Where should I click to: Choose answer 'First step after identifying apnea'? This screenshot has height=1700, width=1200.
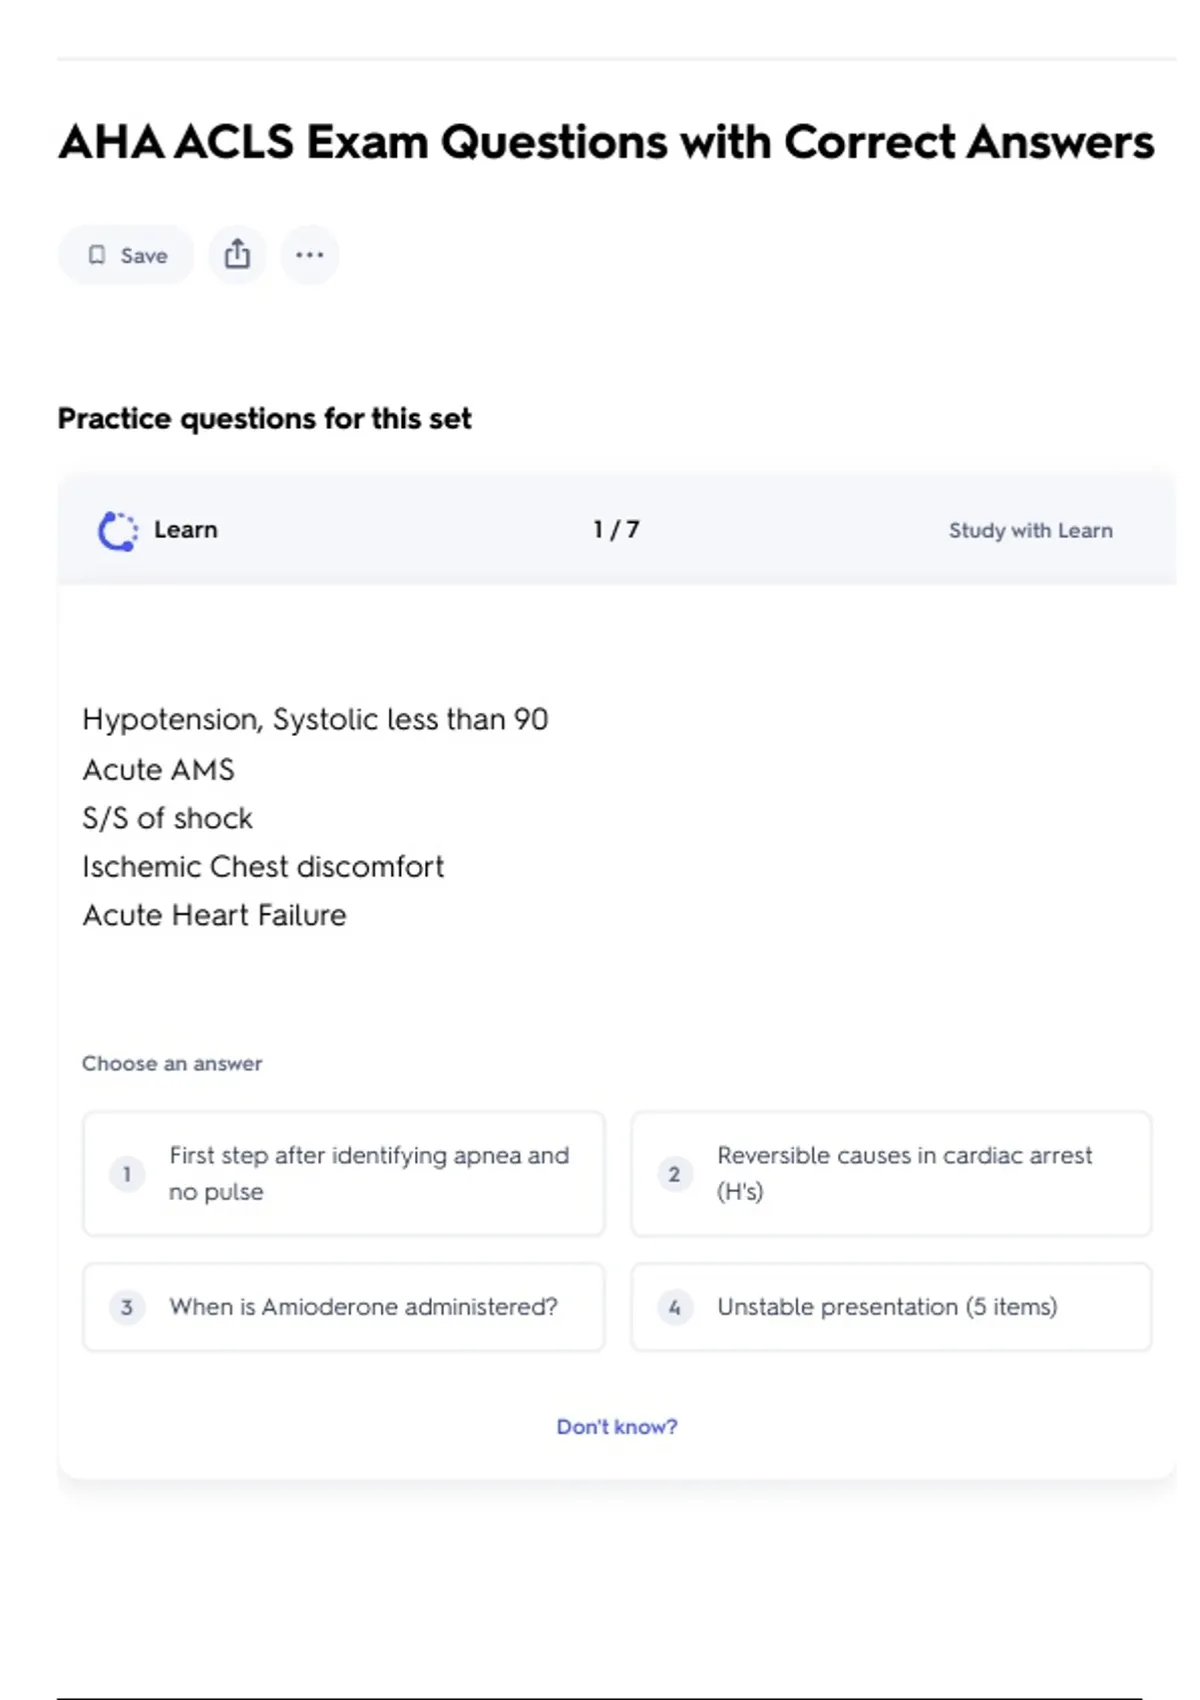[x=369, y=1173]
